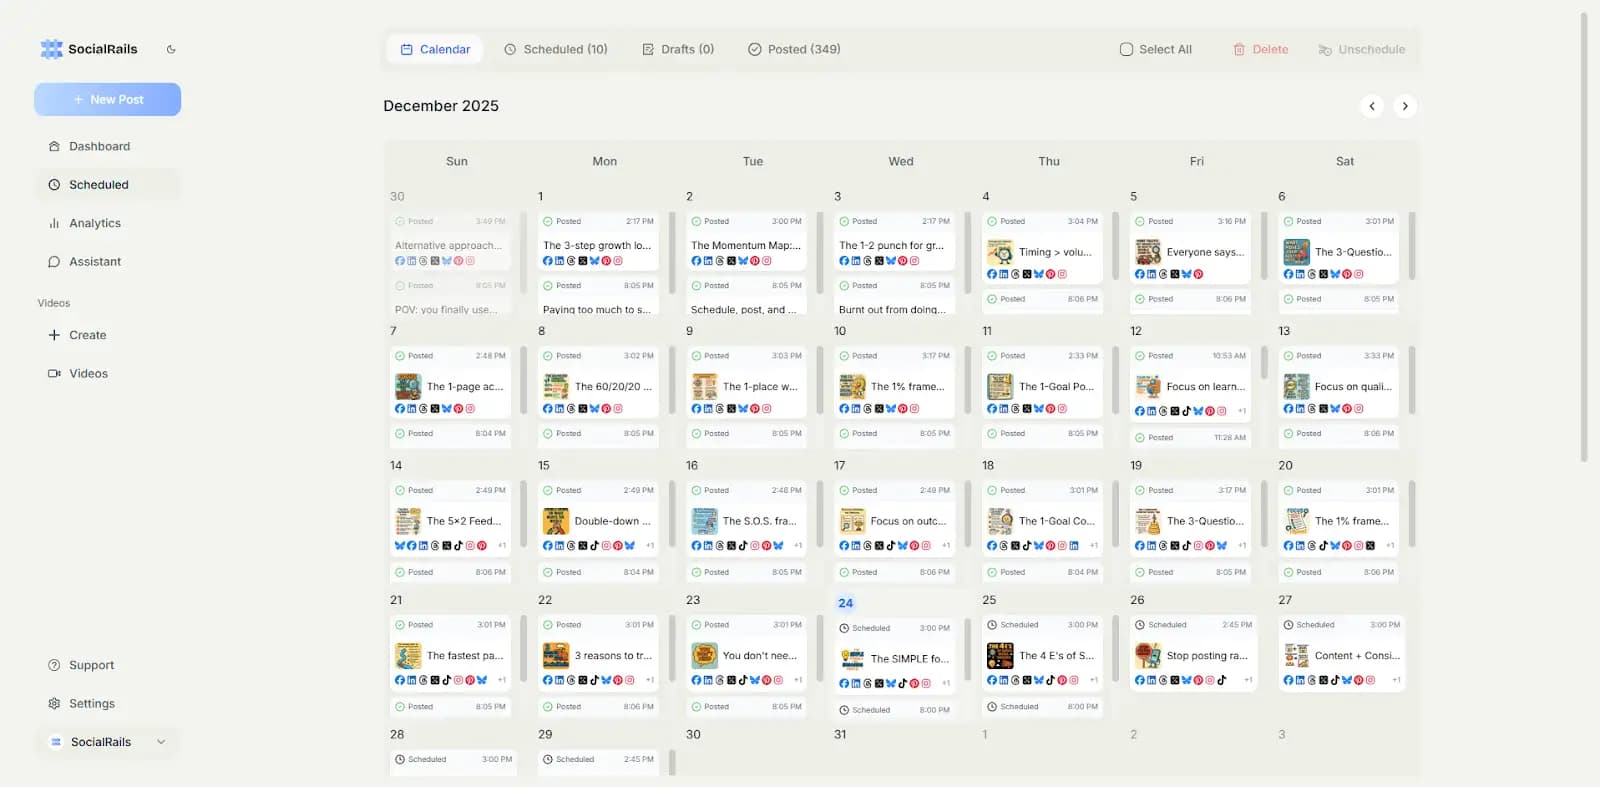Toggle dark mode moon icon

tap(171, 49)
